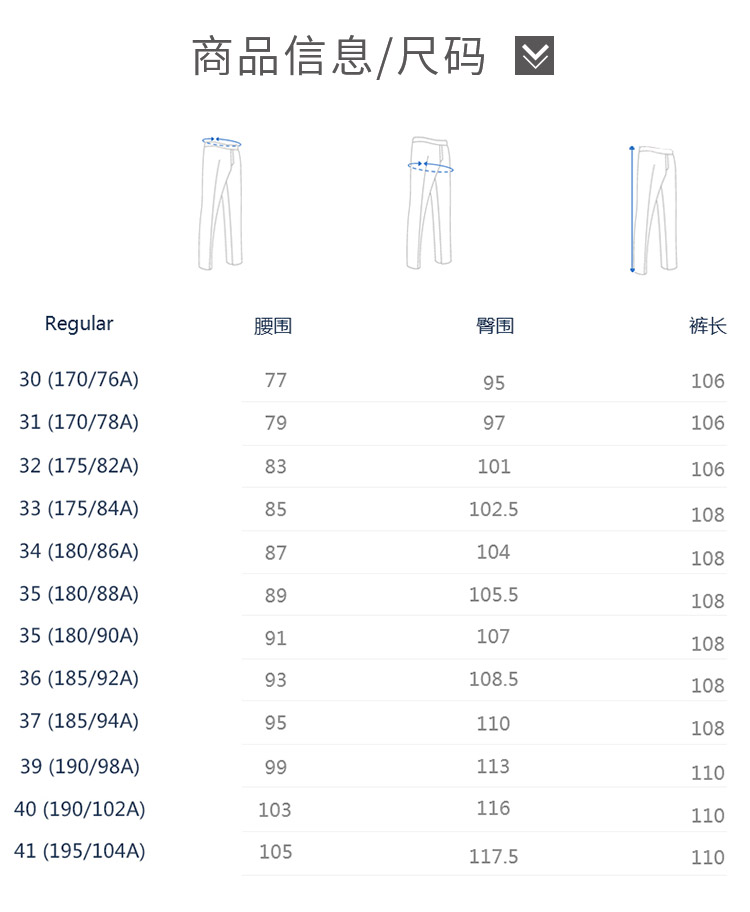The width and height of the screenshot is (750, 912).
Task: Click the double-chevron down icon beside title
Action: pyautogui.click(x=534, y=56)
